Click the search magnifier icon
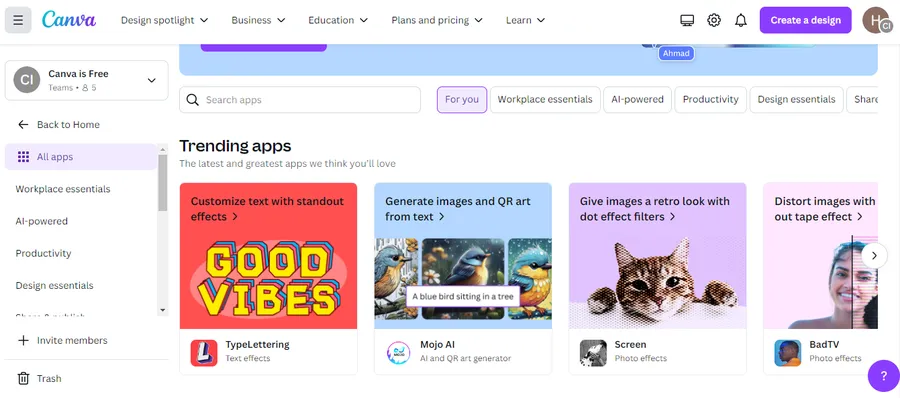 click(193, 100)
